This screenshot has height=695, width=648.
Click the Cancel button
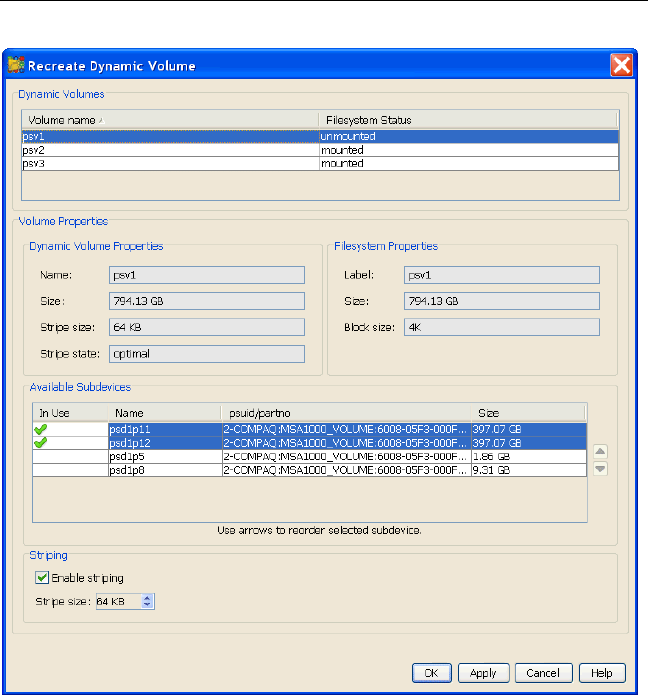(544, 673)
